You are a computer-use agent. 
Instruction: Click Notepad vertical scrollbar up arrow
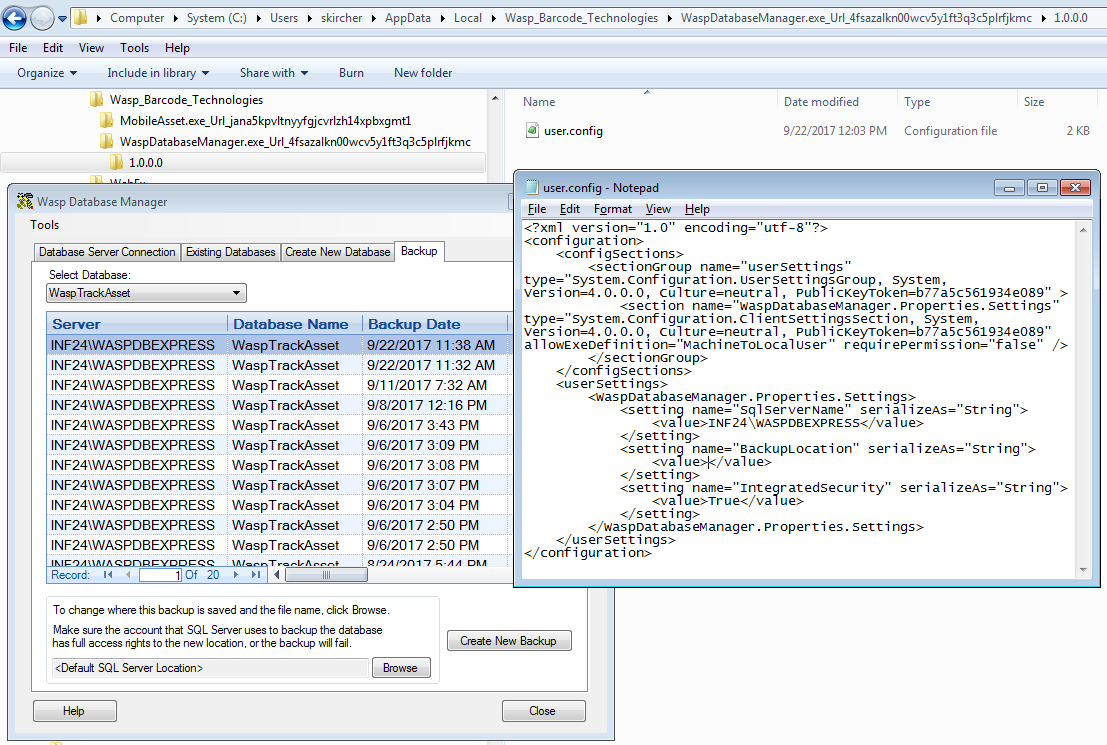pos(1083,230)
